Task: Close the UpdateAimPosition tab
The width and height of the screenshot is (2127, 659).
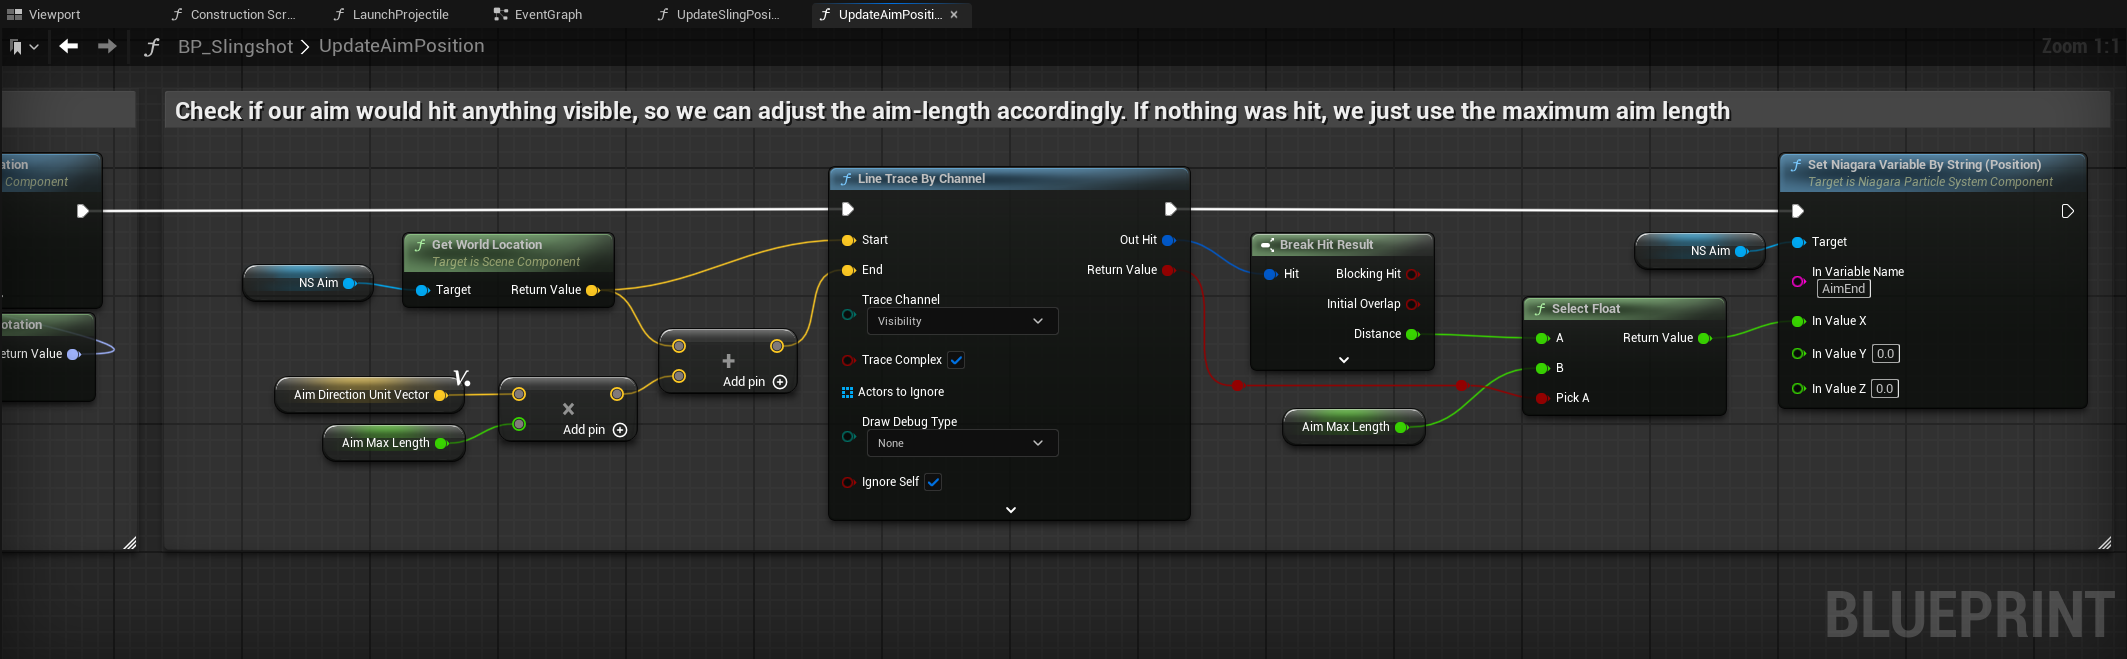Action: point(954,15)
